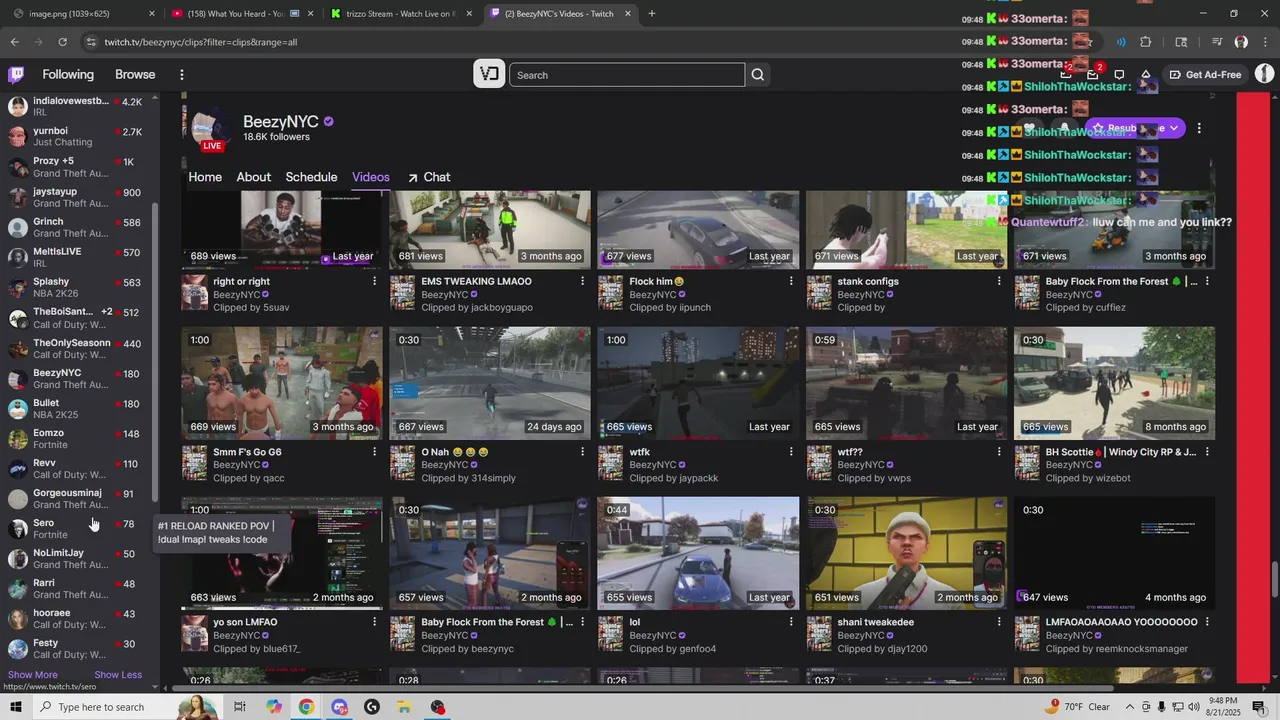View site information icon in address bar
The width and height of the screenshot is (1280, 720).
pos(91,42)
